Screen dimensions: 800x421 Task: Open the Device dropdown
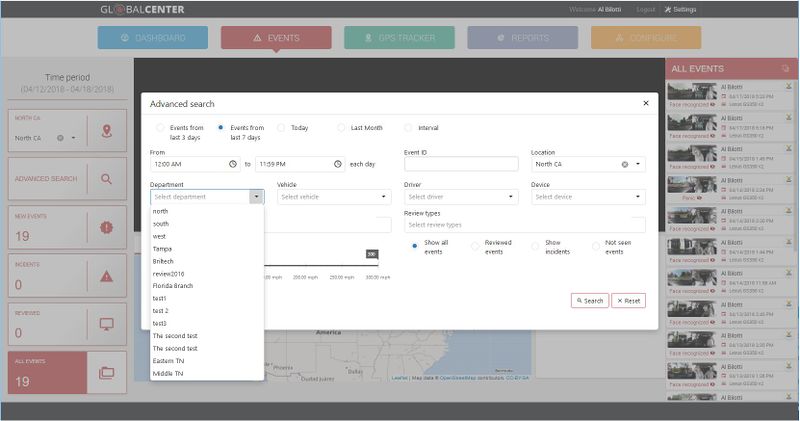tap(587, 197)
